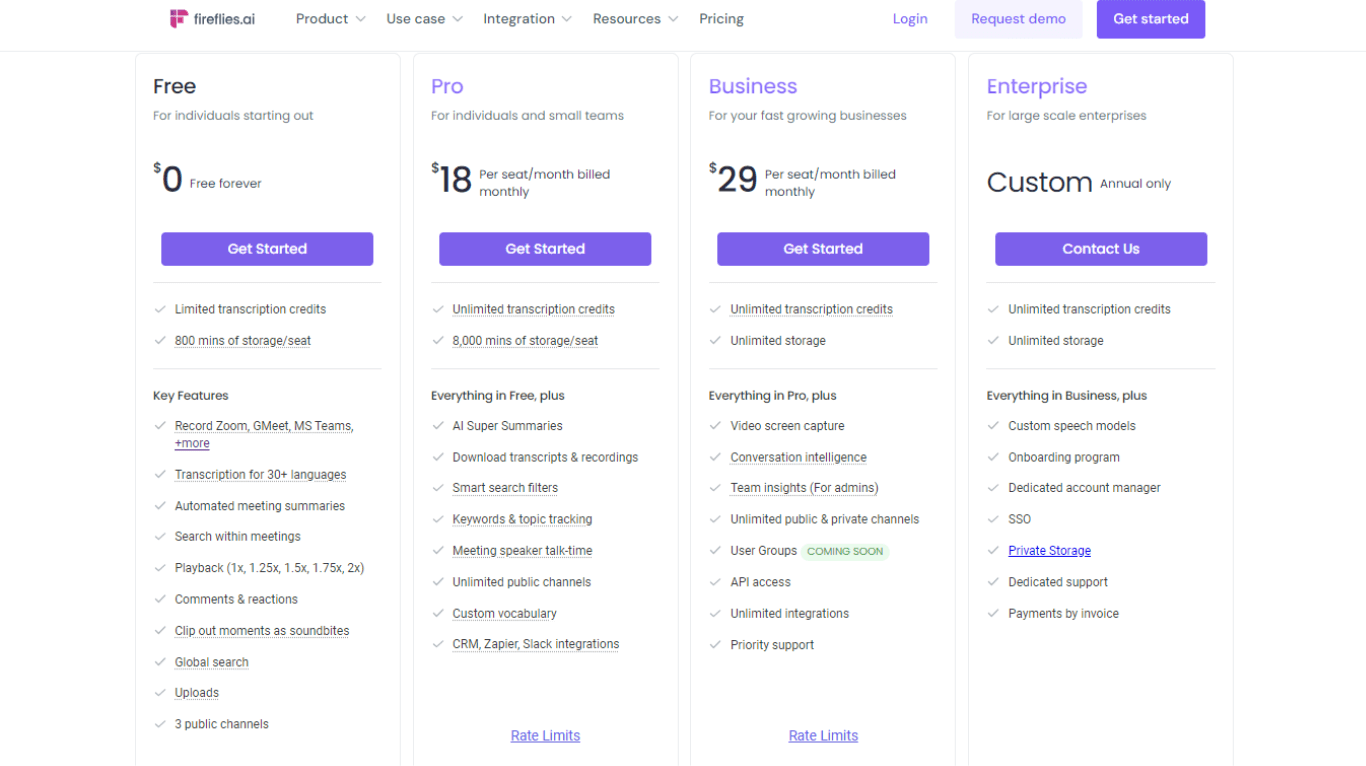
Task: Expand the Product dropdown menu
Action: (x=330, y=19)
